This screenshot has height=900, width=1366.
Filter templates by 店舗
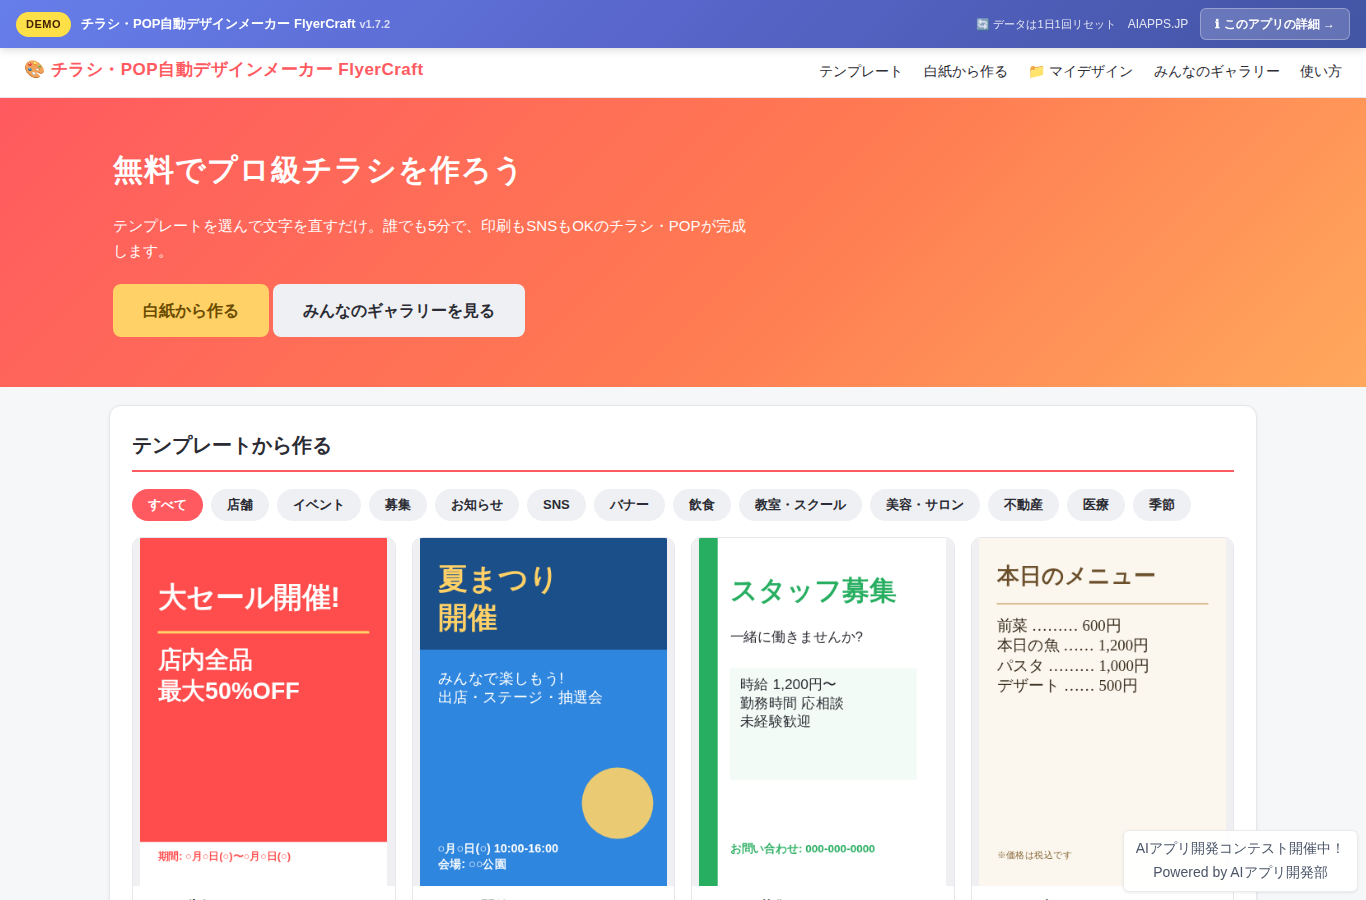[x=240, y=505]
